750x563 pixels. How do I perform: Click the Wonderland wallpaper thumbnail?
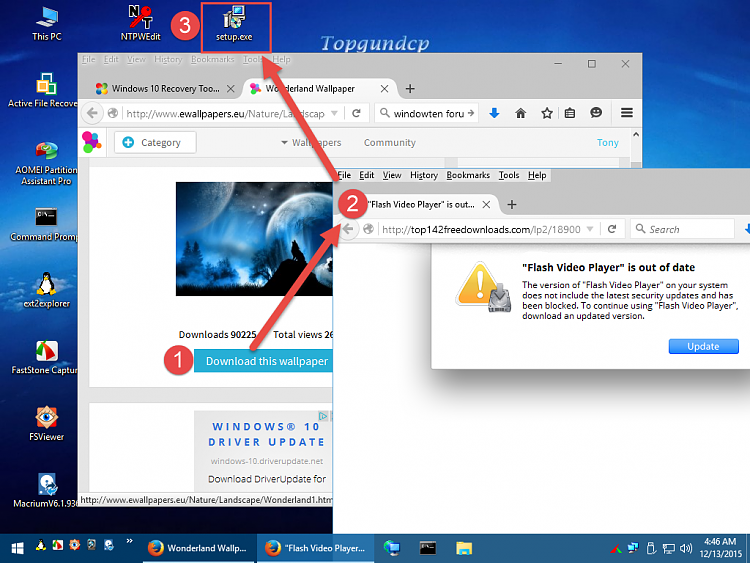(x=254, y=239)
